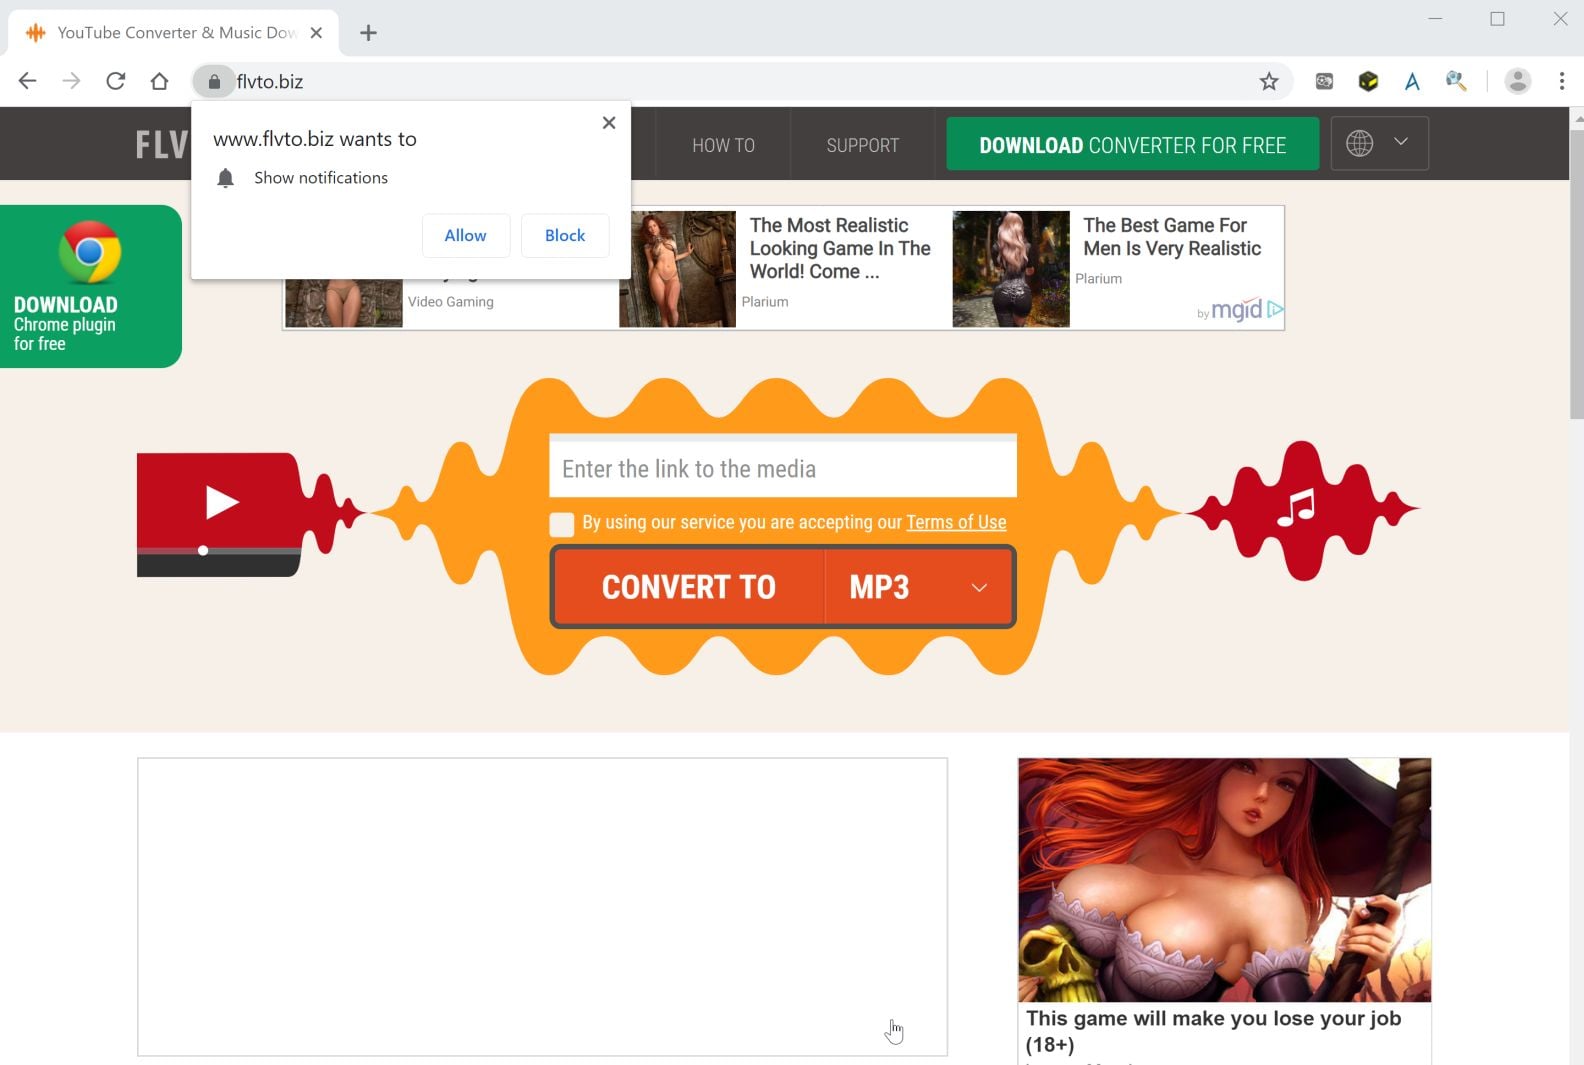Open the profile avatar menu
Image resolution: width=1584 pixels, height=1065 pixels.
1518,81
